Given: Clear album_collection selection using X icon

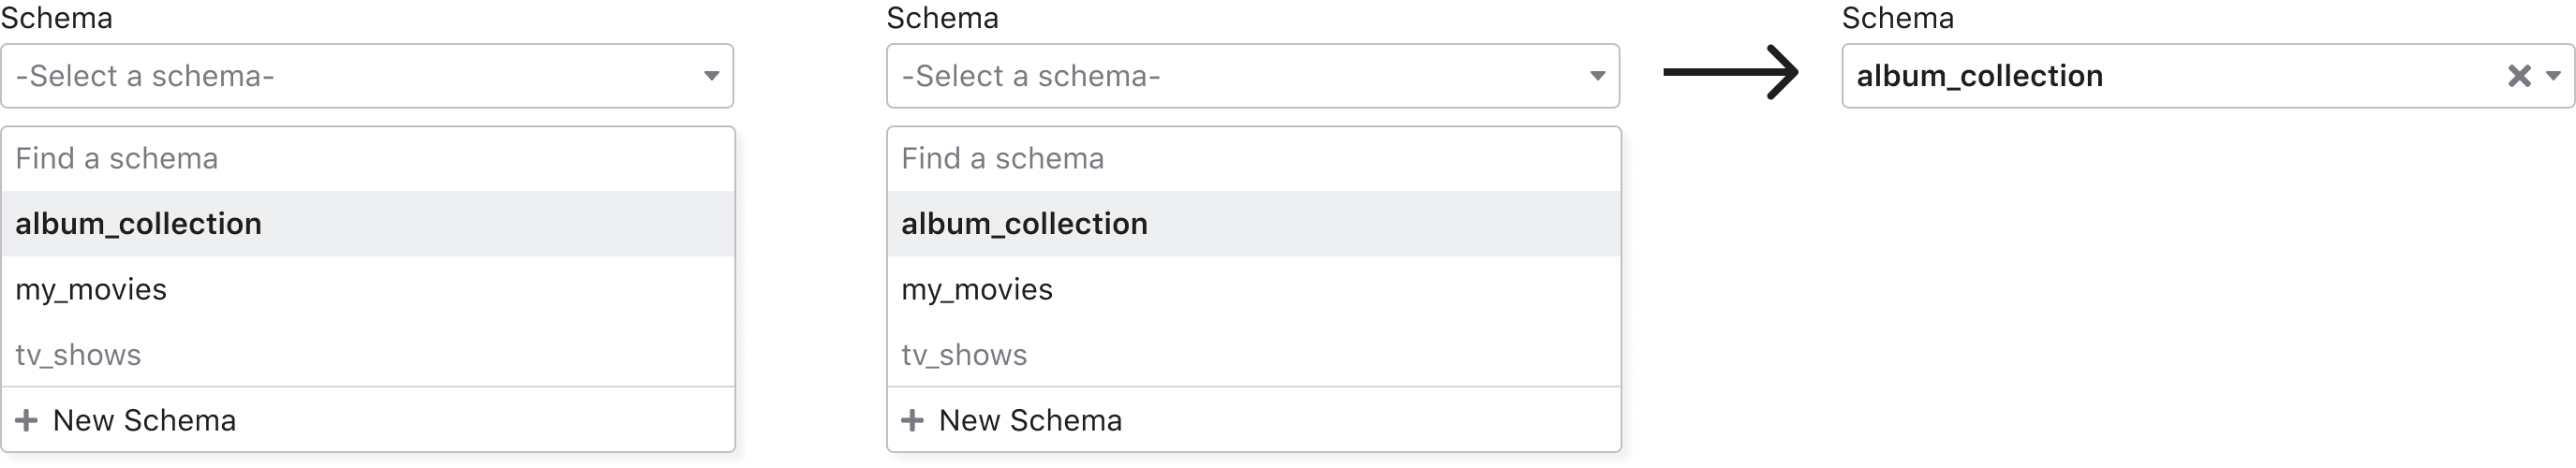Looking at the screenshot, I should point(2519,76).
